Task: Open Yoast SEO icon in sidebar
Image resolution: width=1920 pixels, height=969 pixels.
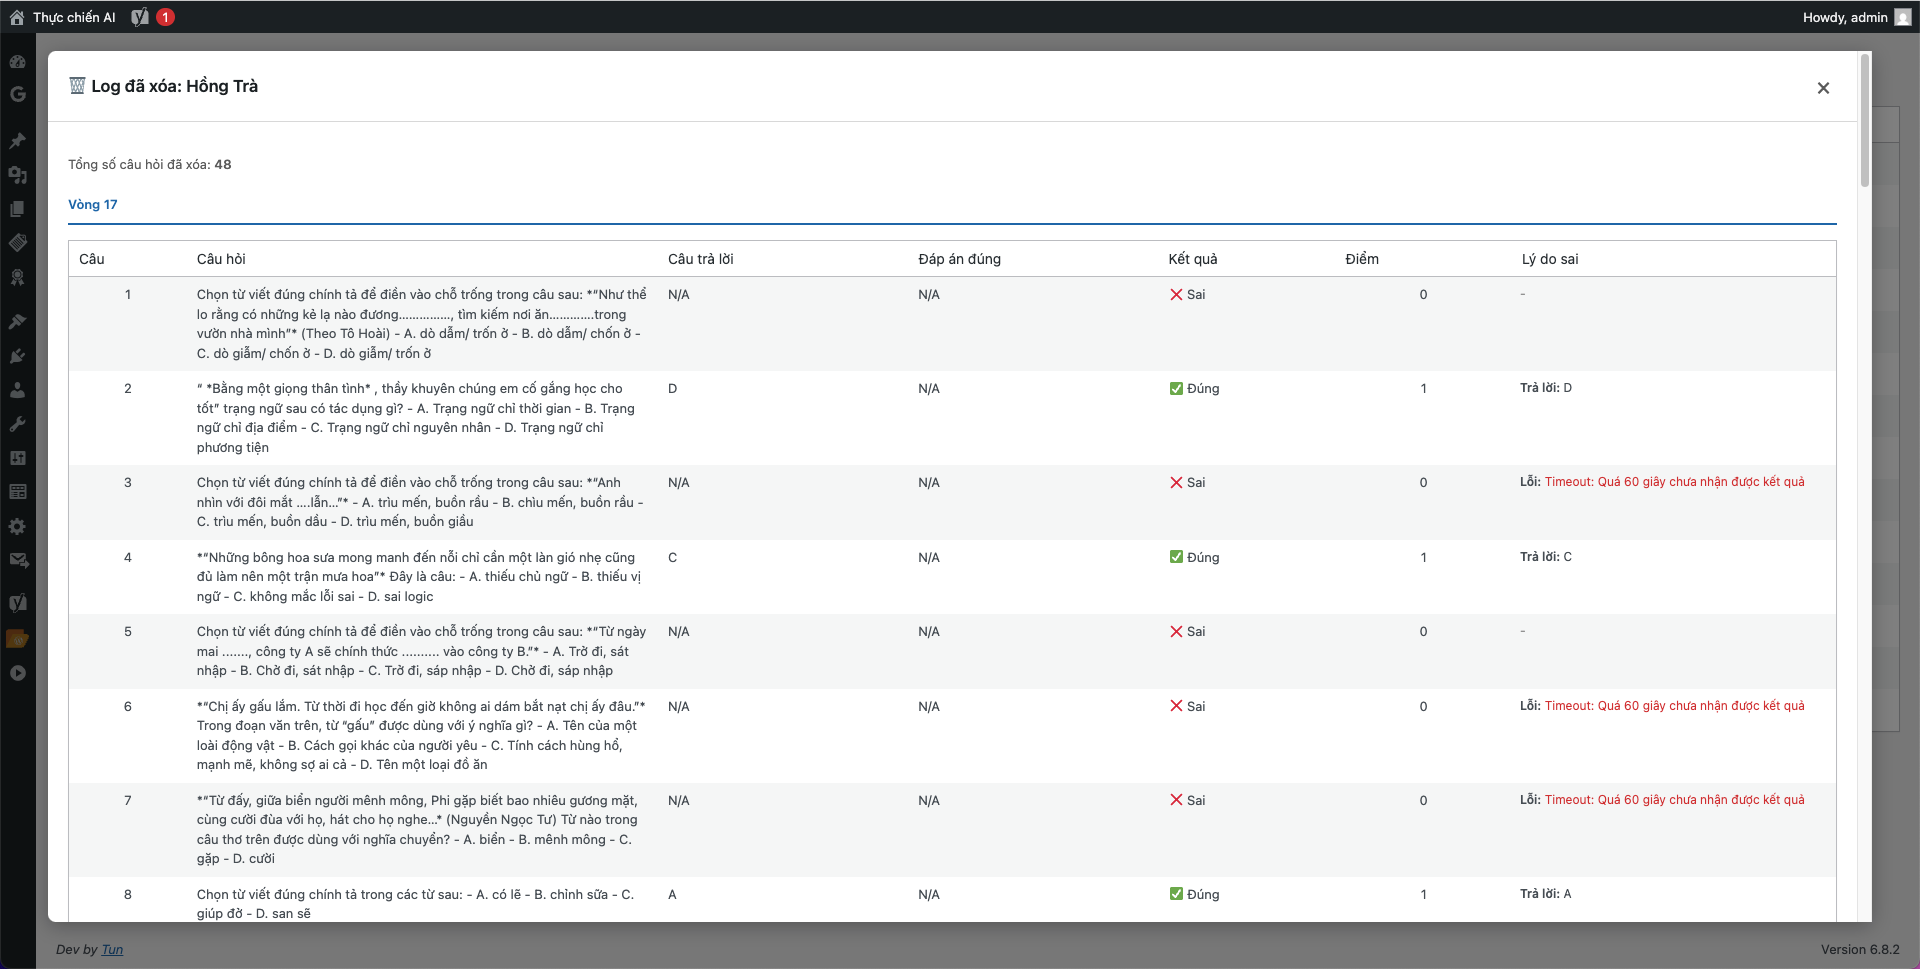Action: click(17, 602)
